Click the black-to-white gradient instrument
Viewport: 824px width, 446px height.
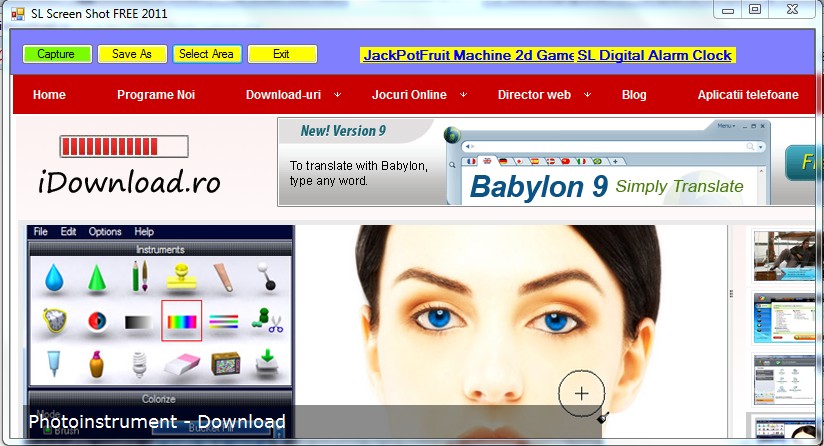(x=139, y=321)
